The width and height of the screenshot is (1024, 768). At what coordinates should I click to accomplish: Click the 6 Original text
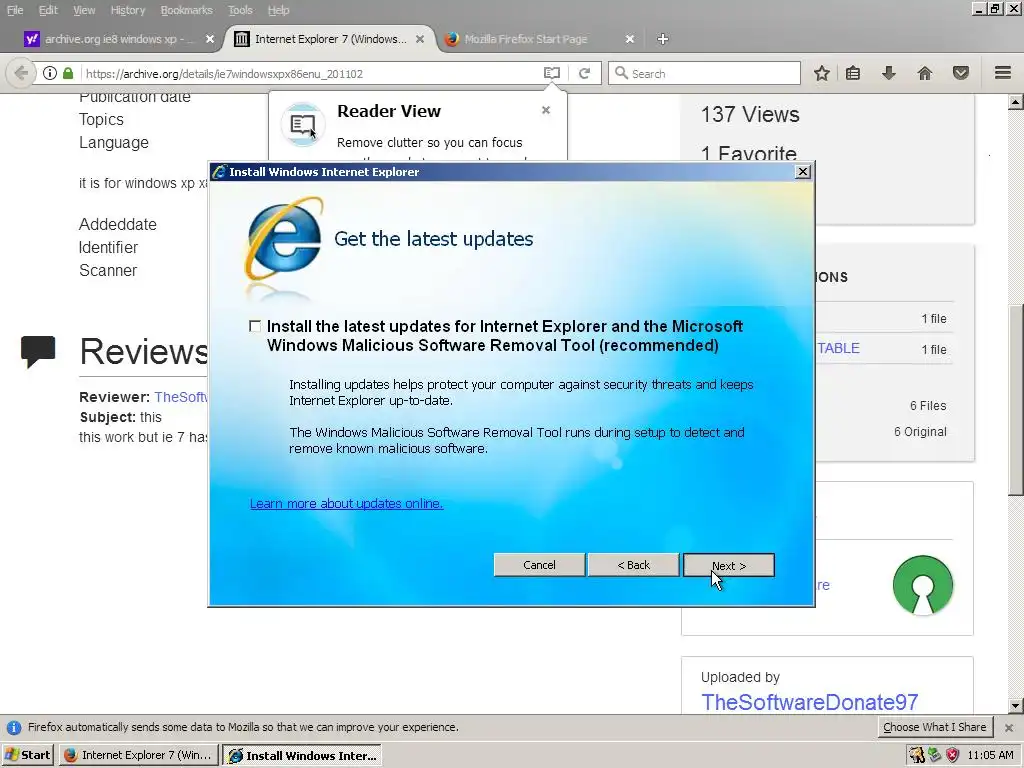tap(920, 432)
